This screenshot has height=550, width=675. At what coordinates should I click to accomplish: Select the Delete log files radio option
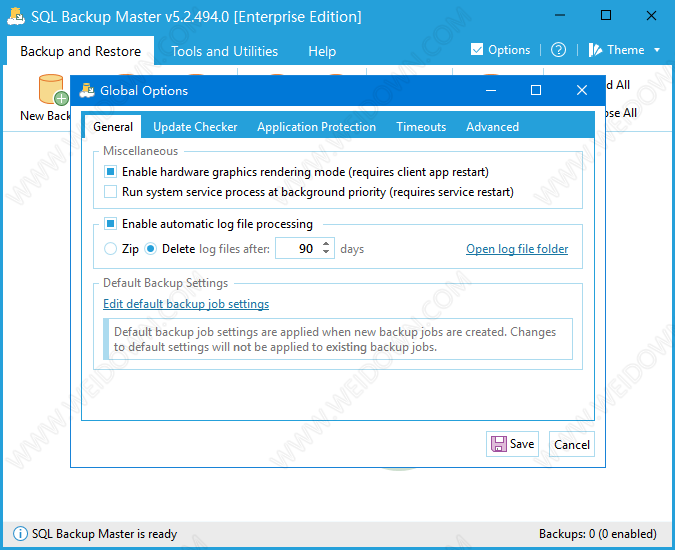pyautogui.click(x=152, y=249)
